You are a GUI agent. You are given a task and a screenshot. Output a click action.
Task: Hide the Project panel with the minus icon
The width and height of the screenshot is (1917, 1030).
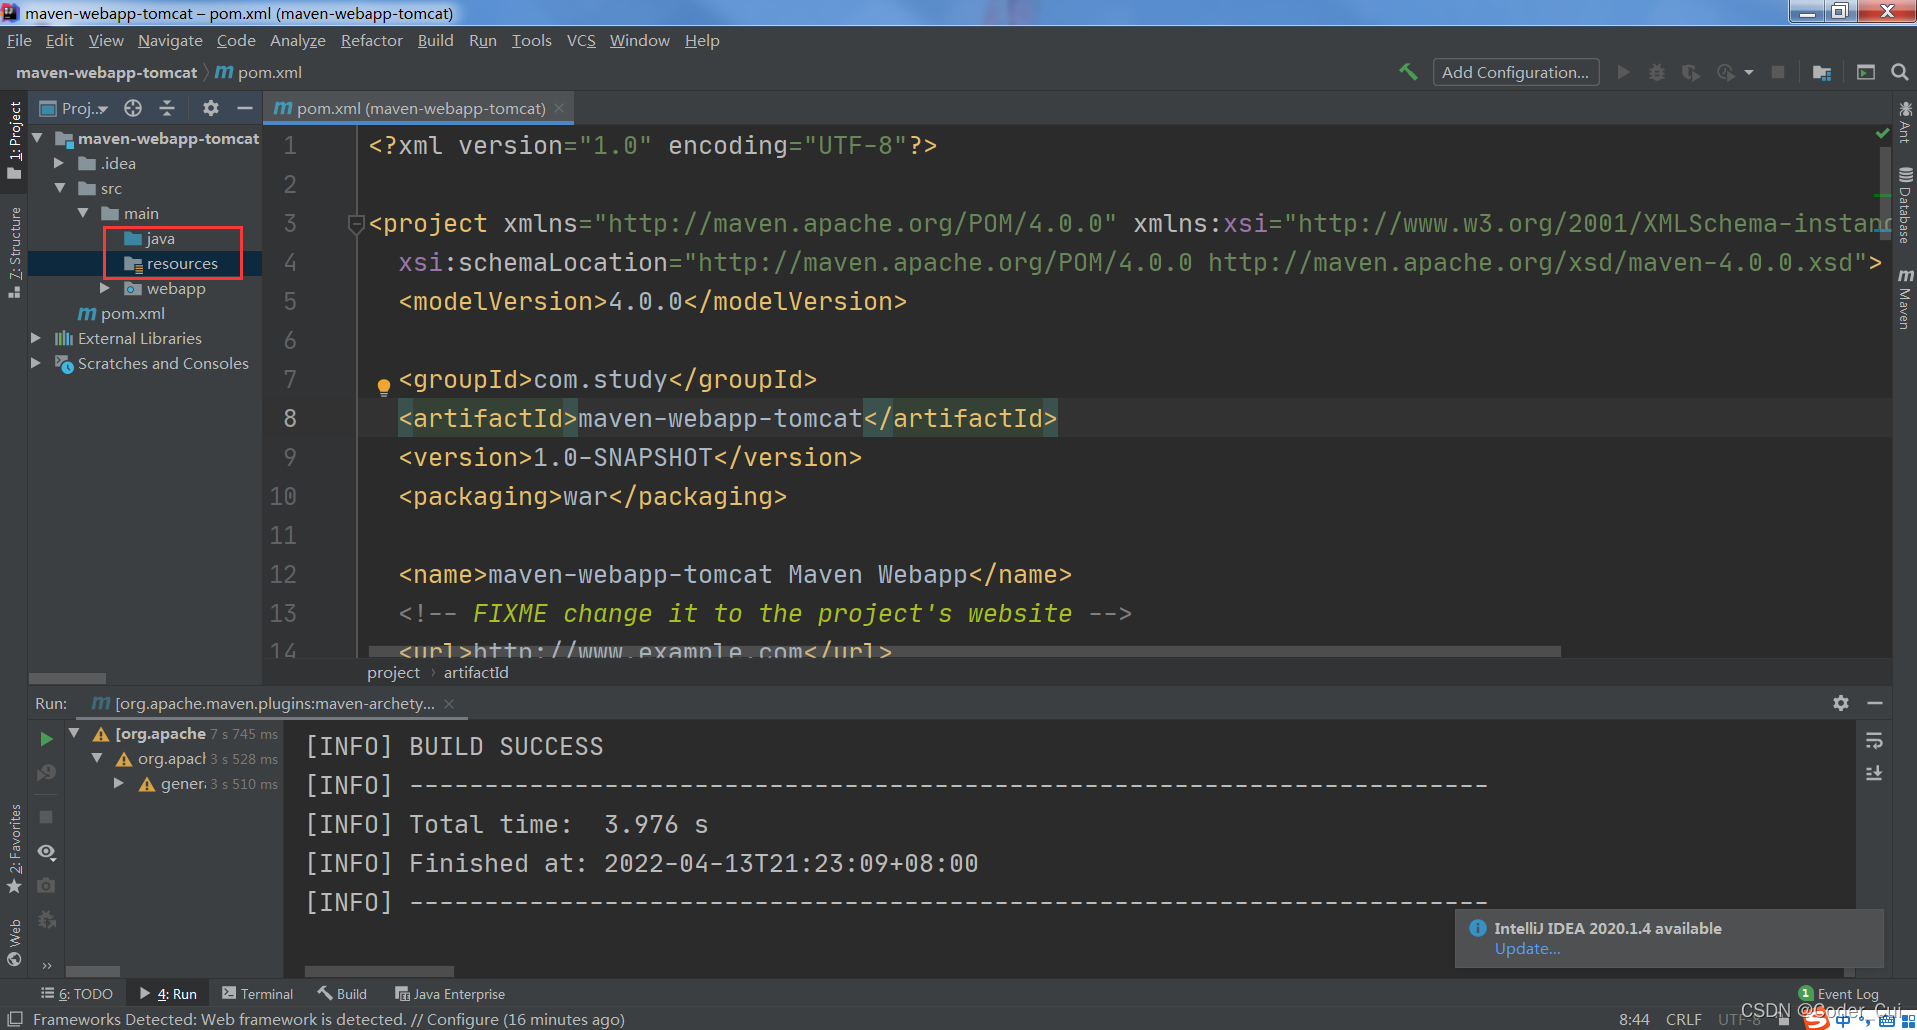245,108
